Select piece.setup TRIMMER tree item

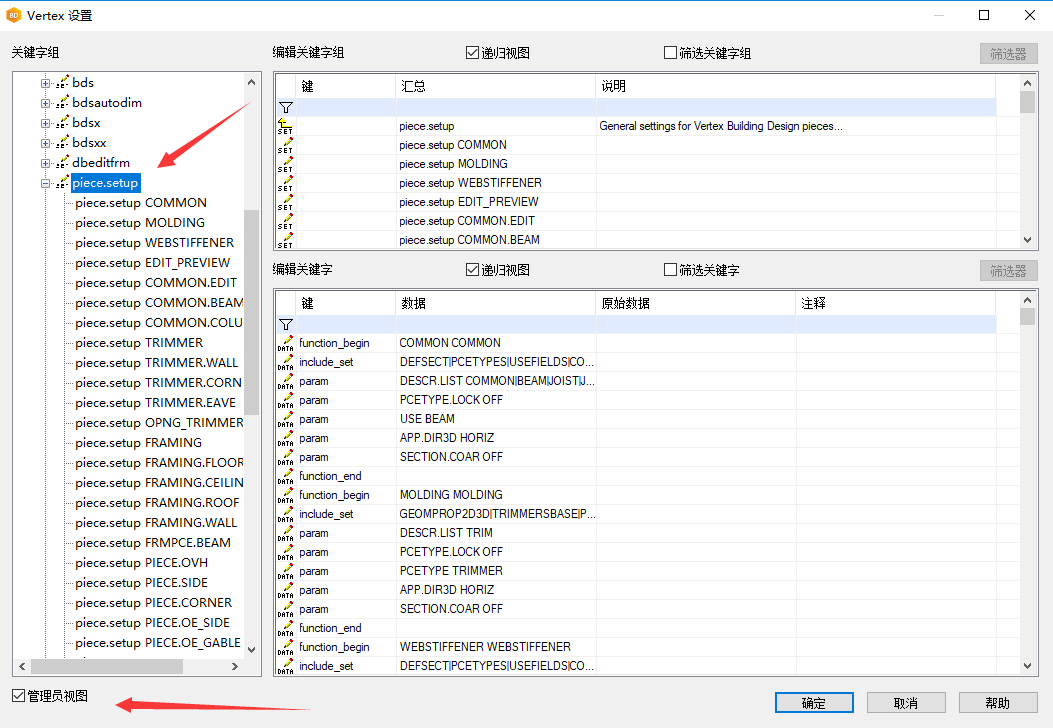[x=139, y=343]
